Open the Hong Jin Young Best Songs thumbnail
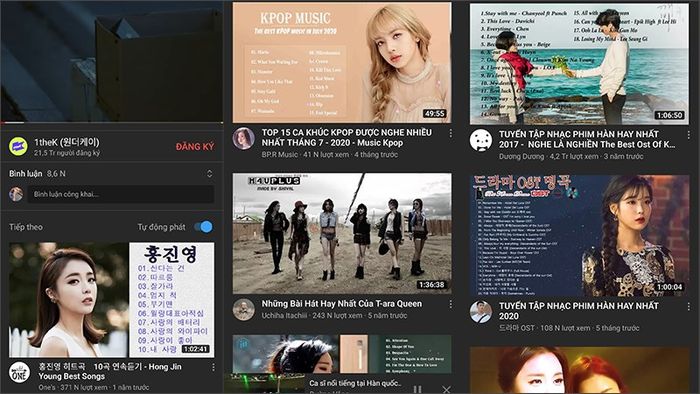 pyautogui.click(x=112, y=299)
